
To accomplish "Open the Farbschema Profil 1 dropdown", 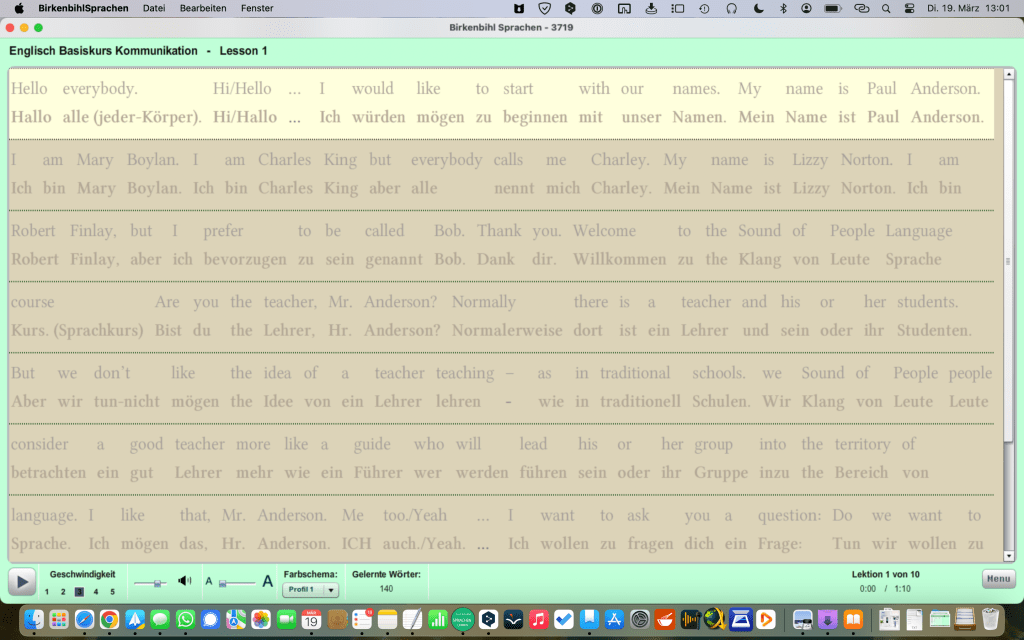I will click(x=311, y=590).
